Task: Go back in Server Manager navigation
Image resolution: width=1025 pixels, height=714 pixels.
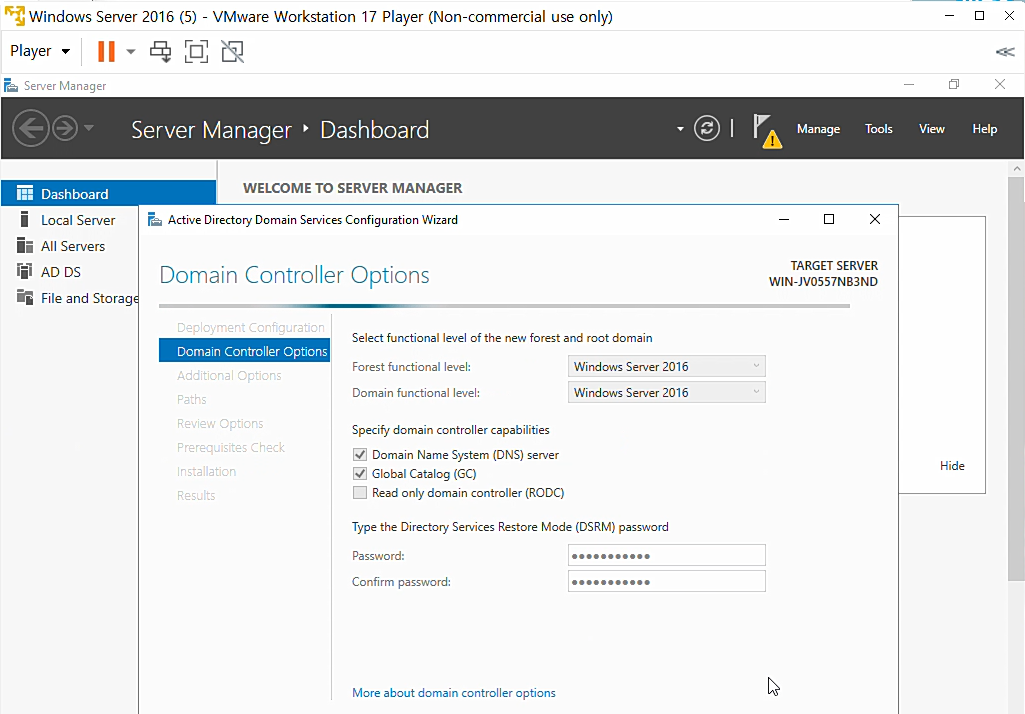Action: click(31, 128)
